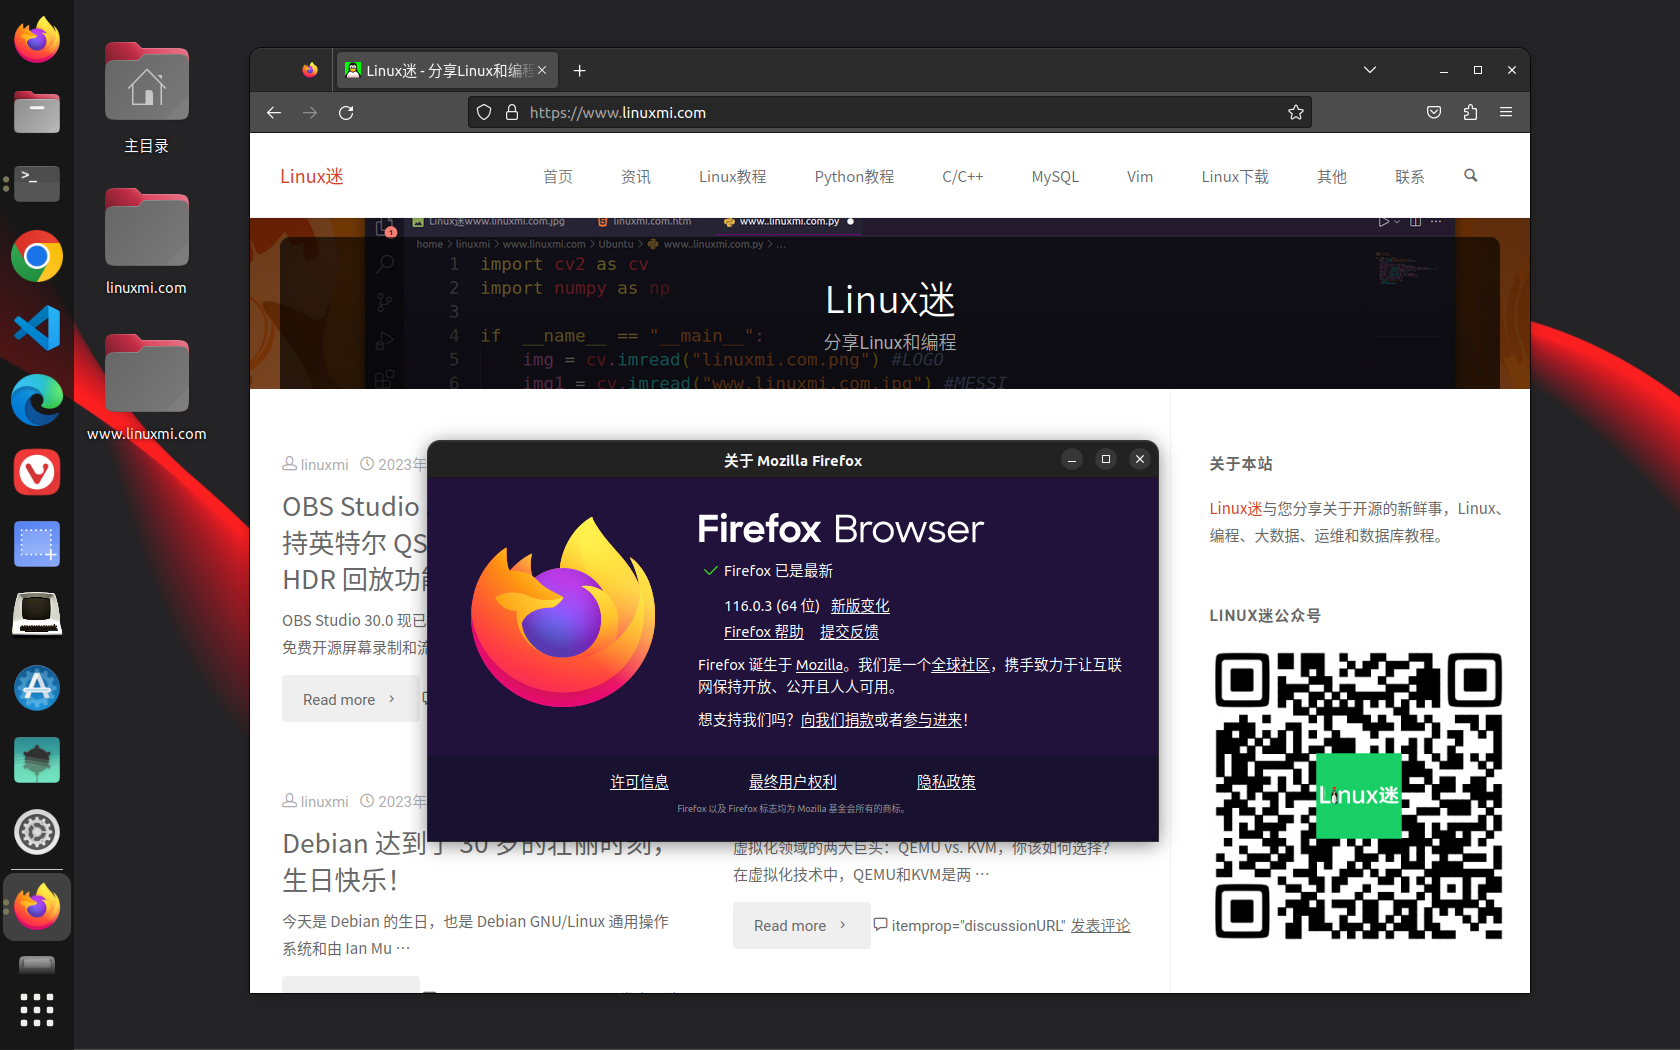The width and height of the screenshot is (1680, 1050).
Task: Select the www.linuxmi.com desktop folder
Action: (146, 389)
